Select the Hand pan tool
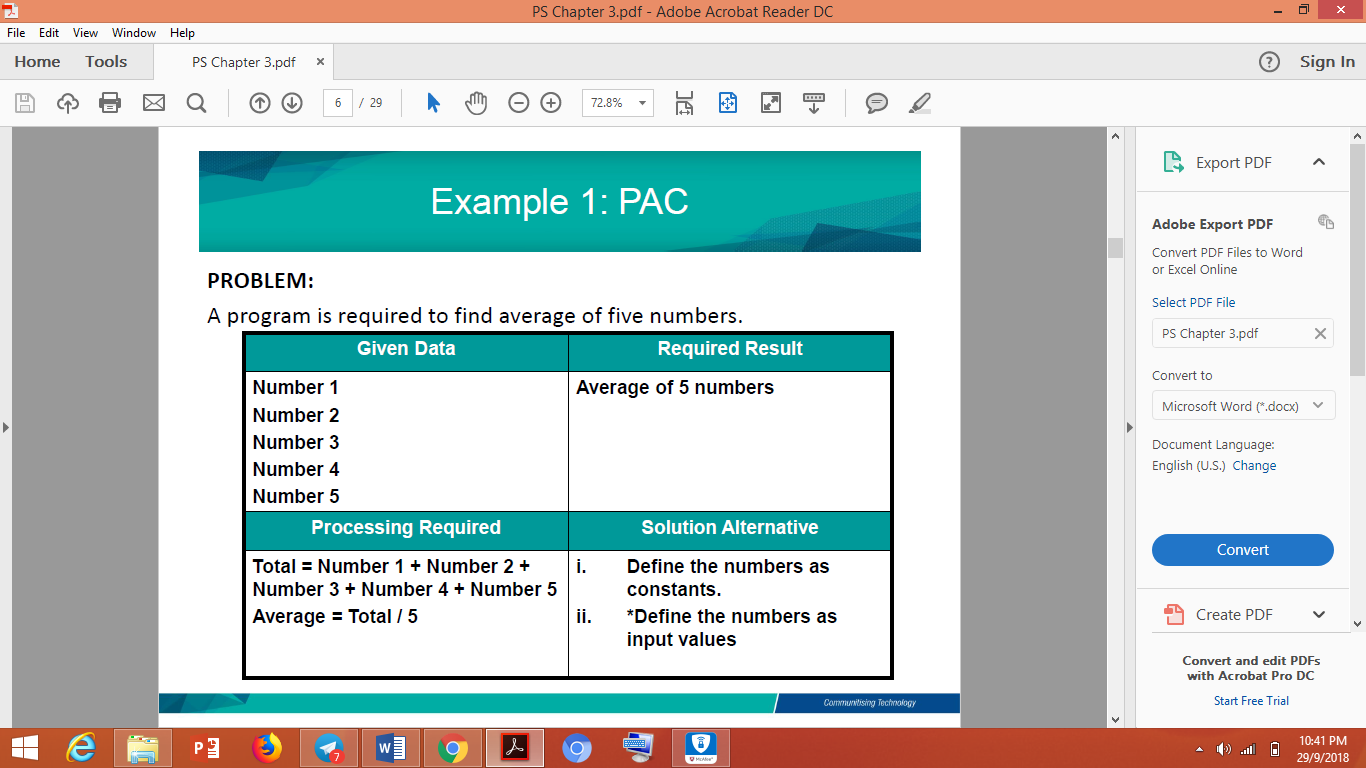This screenshot has height=768, width=1366. pyautogui.click(x=476, y=103)
